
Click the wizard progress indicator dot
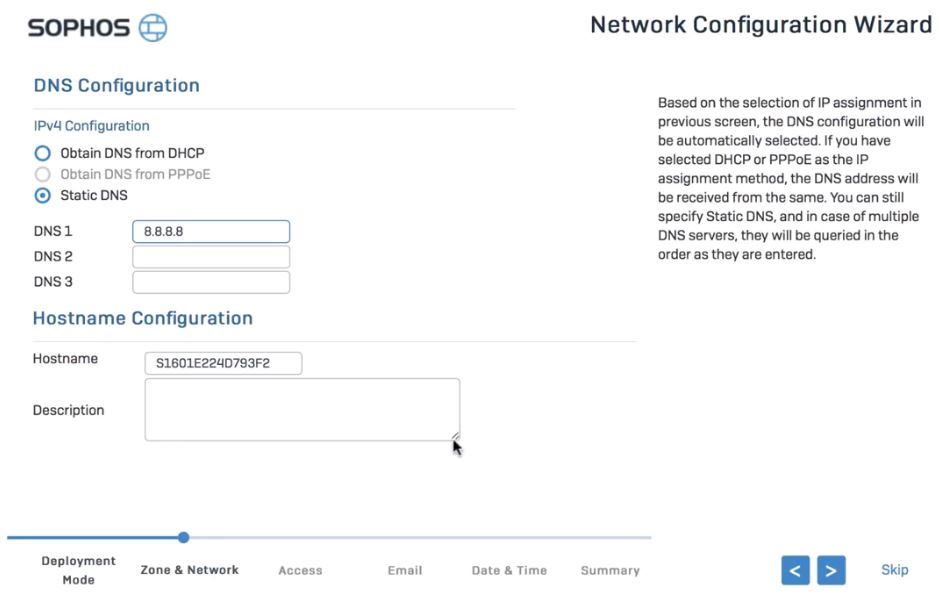(183, 536)
